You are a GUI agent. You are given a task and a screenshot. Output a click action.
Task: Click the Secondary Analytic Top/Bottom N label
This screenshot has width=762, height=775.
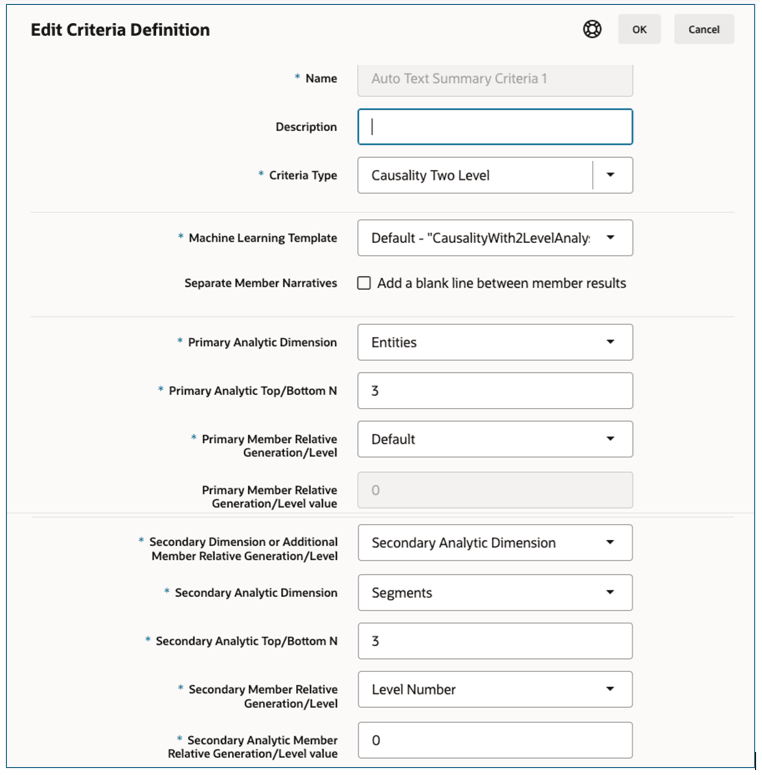click(247, 641)
